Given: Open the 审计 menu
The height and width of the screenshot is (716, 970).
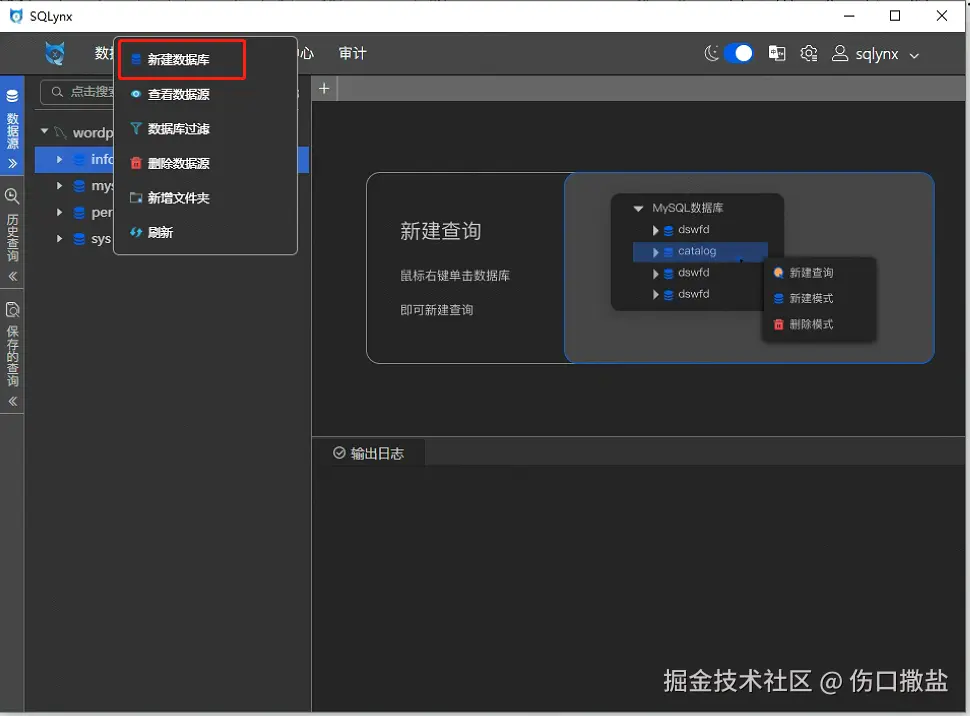Looking at the screenshot, I should (x=352, y=53).
